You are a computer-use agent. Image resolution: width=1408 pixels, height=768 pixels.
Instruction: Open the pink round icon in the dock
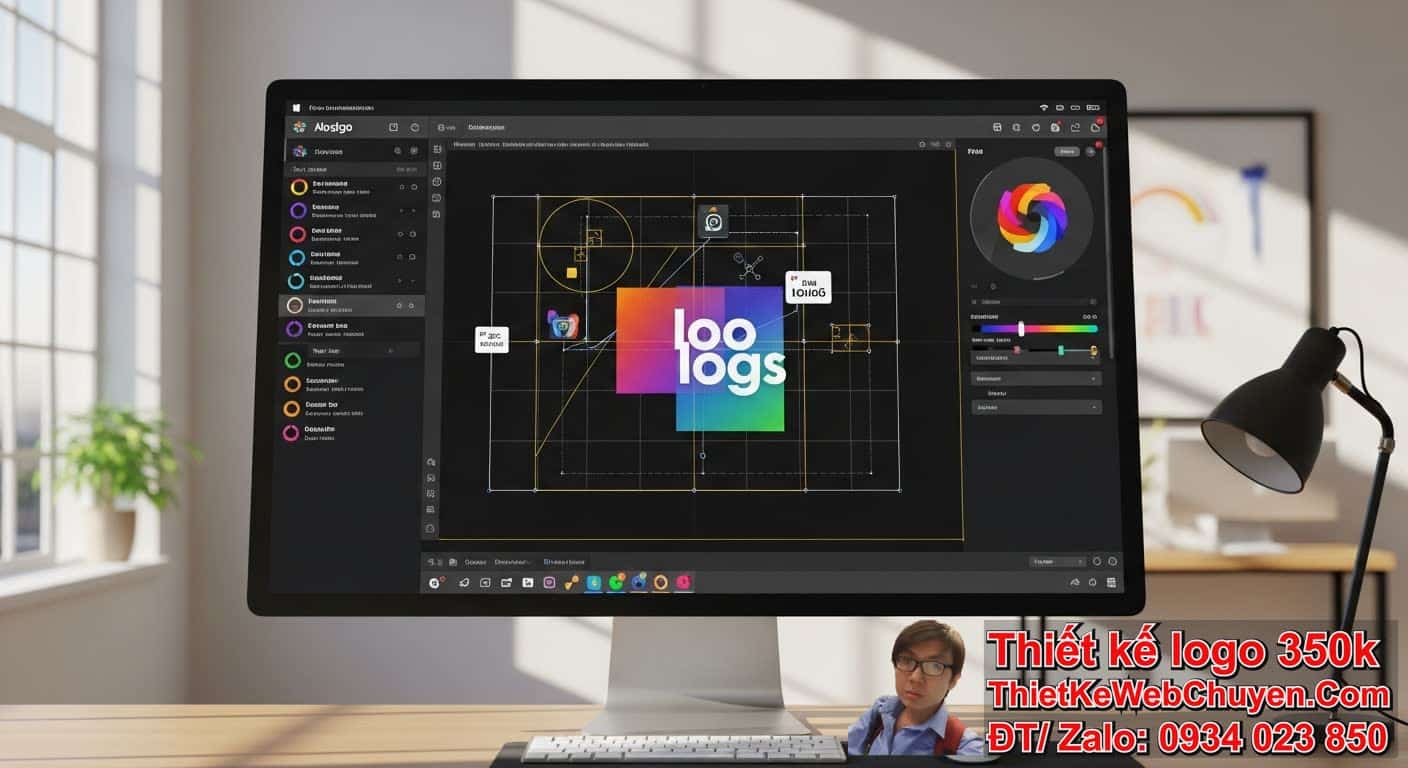click(684, 581)
